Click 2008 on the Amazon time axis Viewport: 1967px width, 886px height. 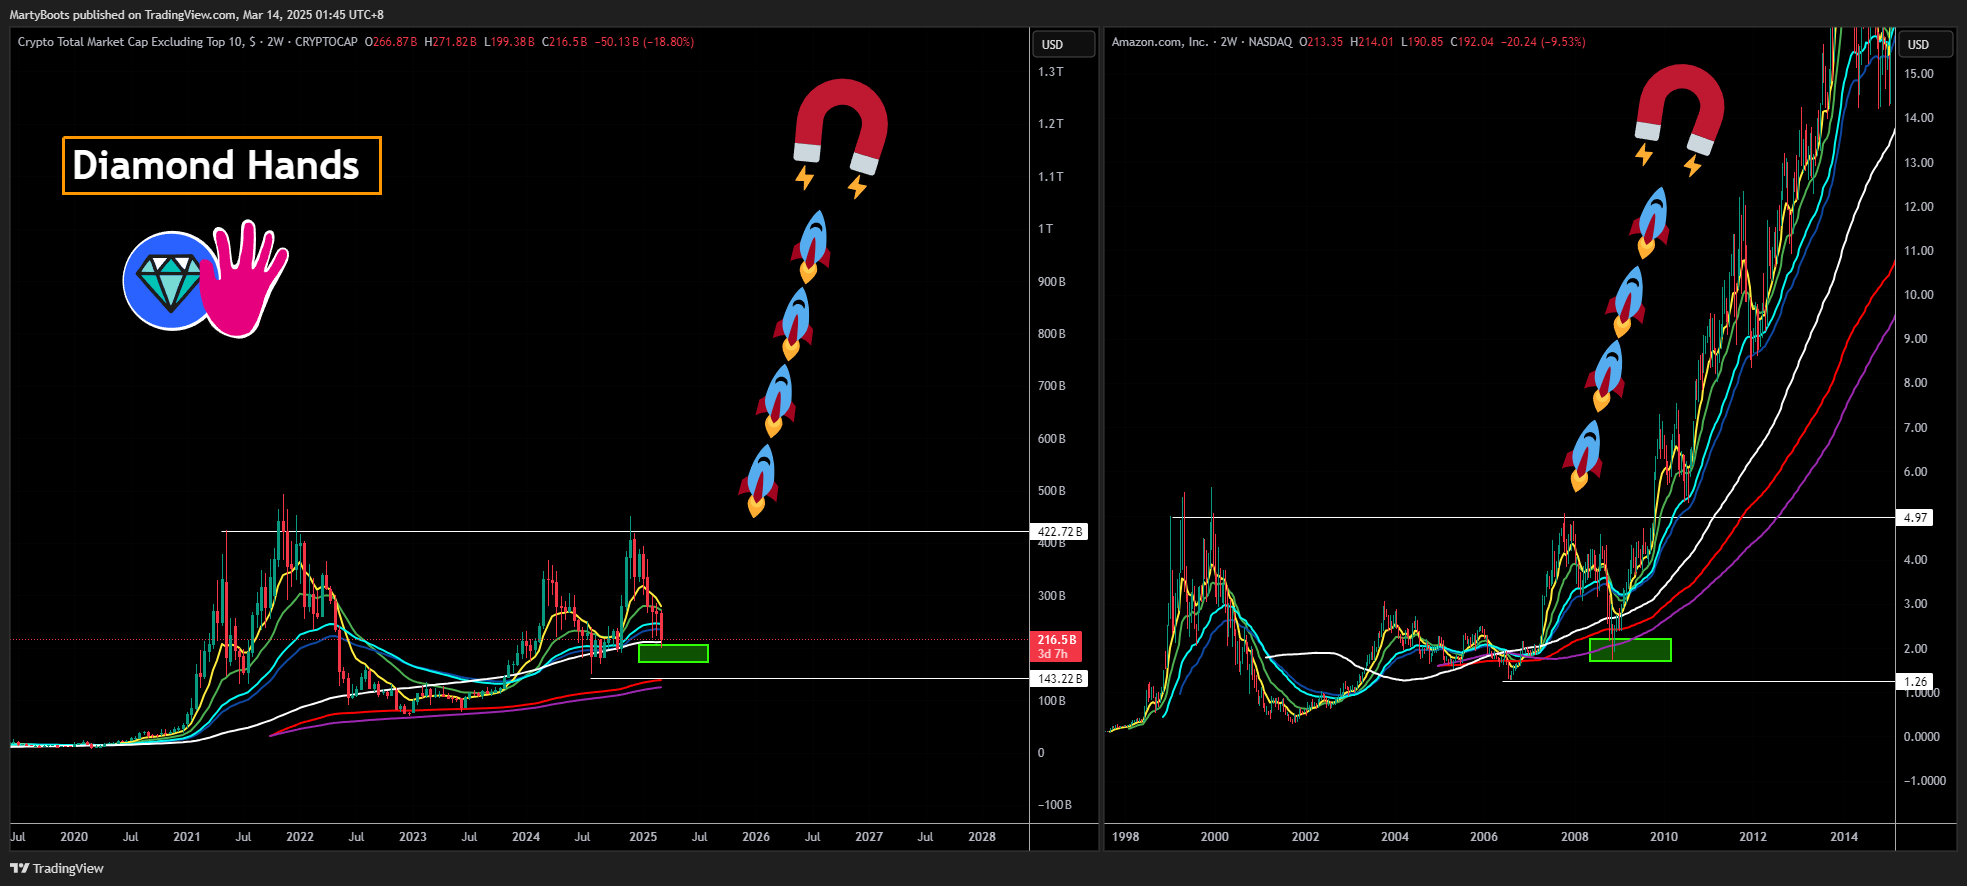(x=1575, y=837)
